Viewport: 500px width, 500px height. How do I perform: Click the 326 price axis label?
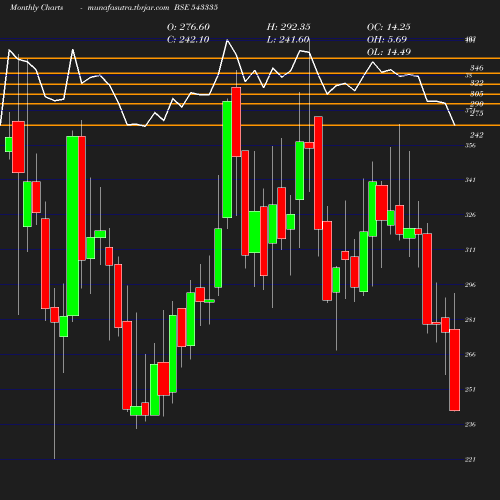[x=470, y=215]
